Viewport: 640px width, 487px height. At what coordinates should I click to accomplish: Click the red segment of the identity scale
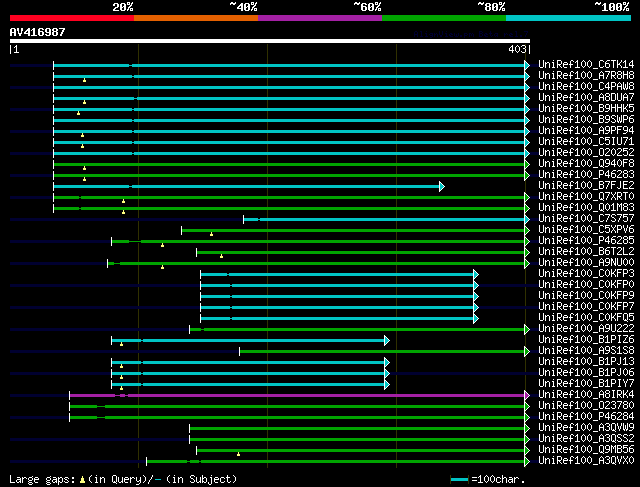(72, 18)
